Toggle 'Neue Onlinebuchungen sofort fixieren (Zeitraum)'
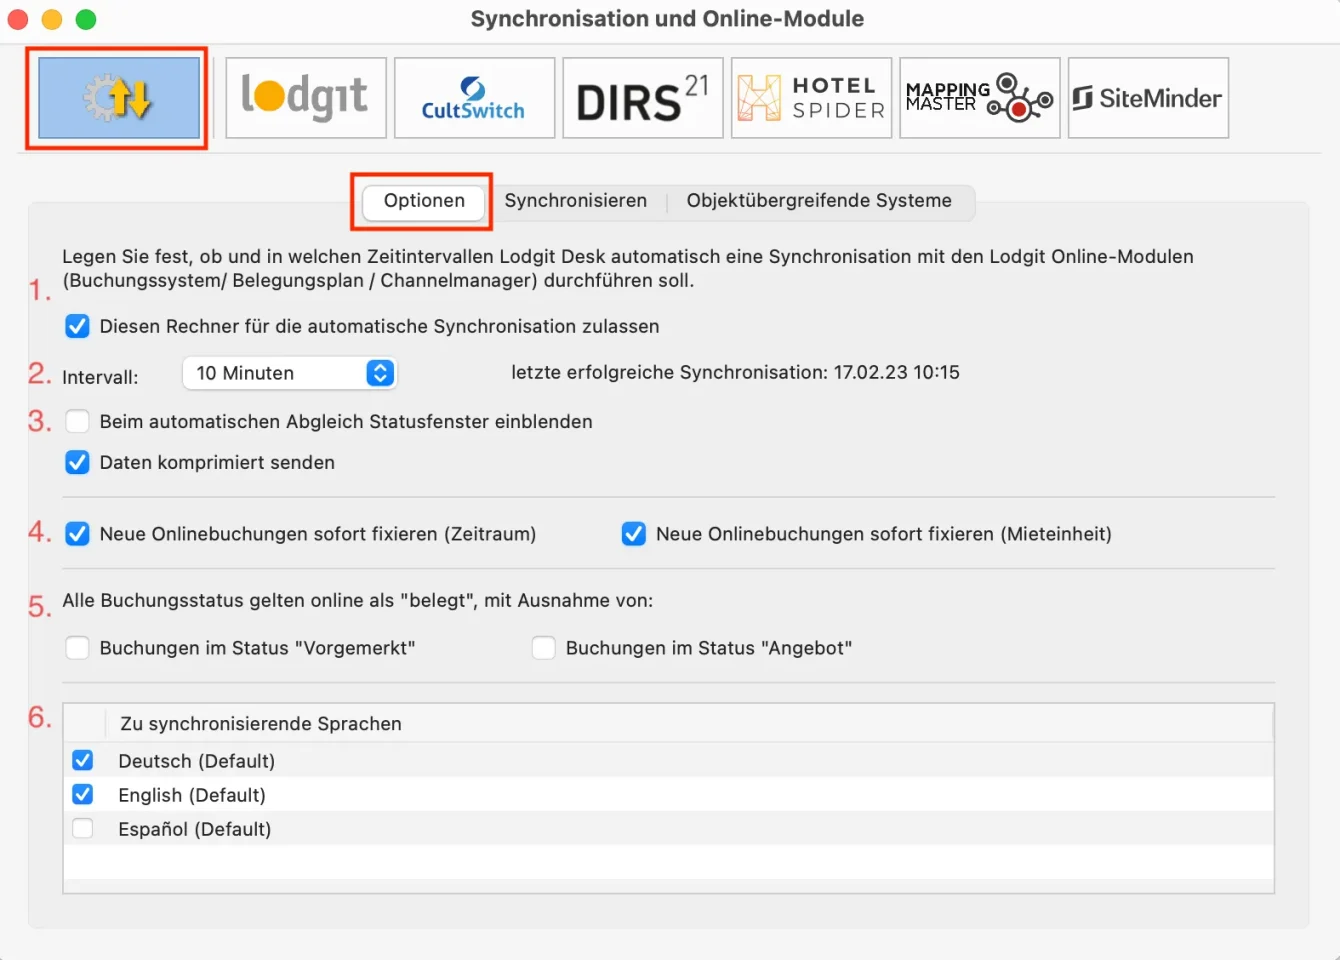This screenshot has height=960, width=1340. pyautogui.click(x=77, y=534)
